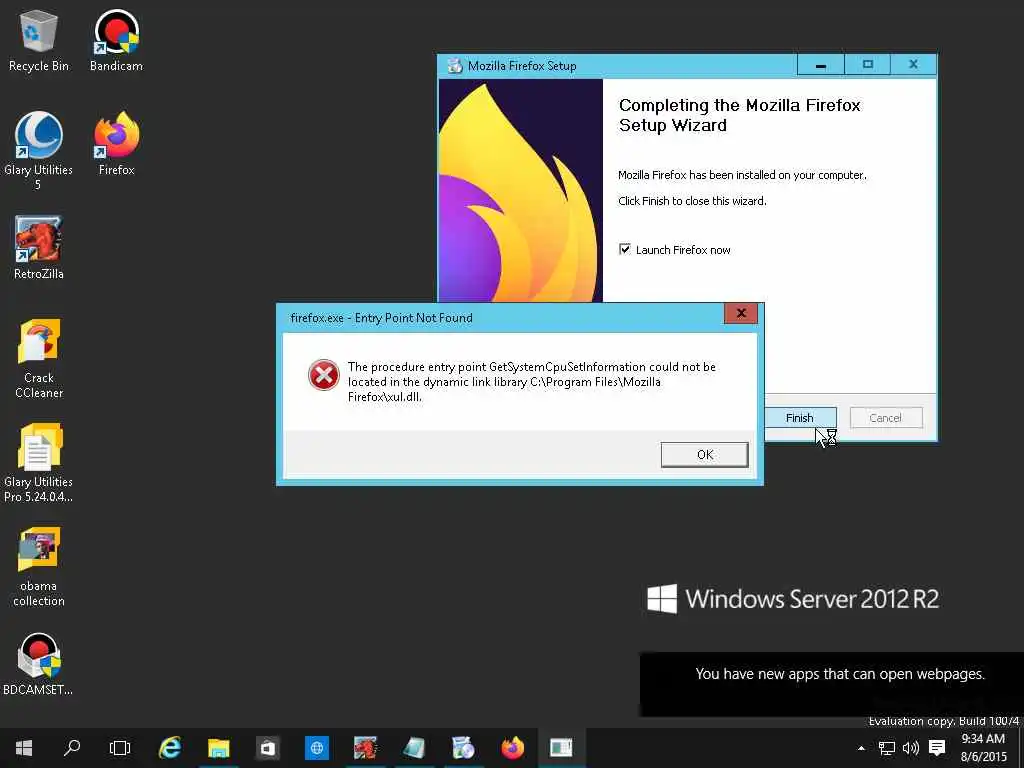This screenshot has height=768, width=1024.
Task: Maximize the Mozilla Firefox Setup window
Action: [868, 65]
